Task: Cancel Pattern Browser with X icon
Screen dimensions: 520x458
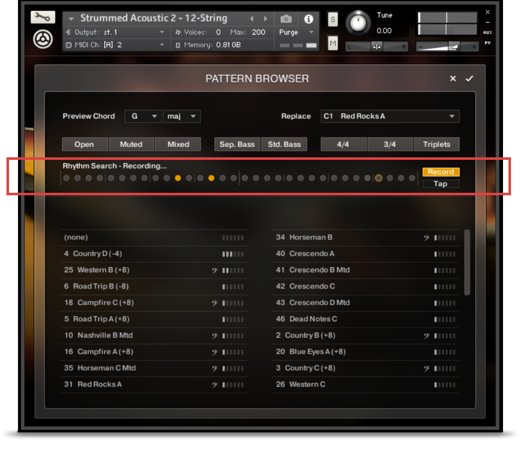Action: coord(453,78)
